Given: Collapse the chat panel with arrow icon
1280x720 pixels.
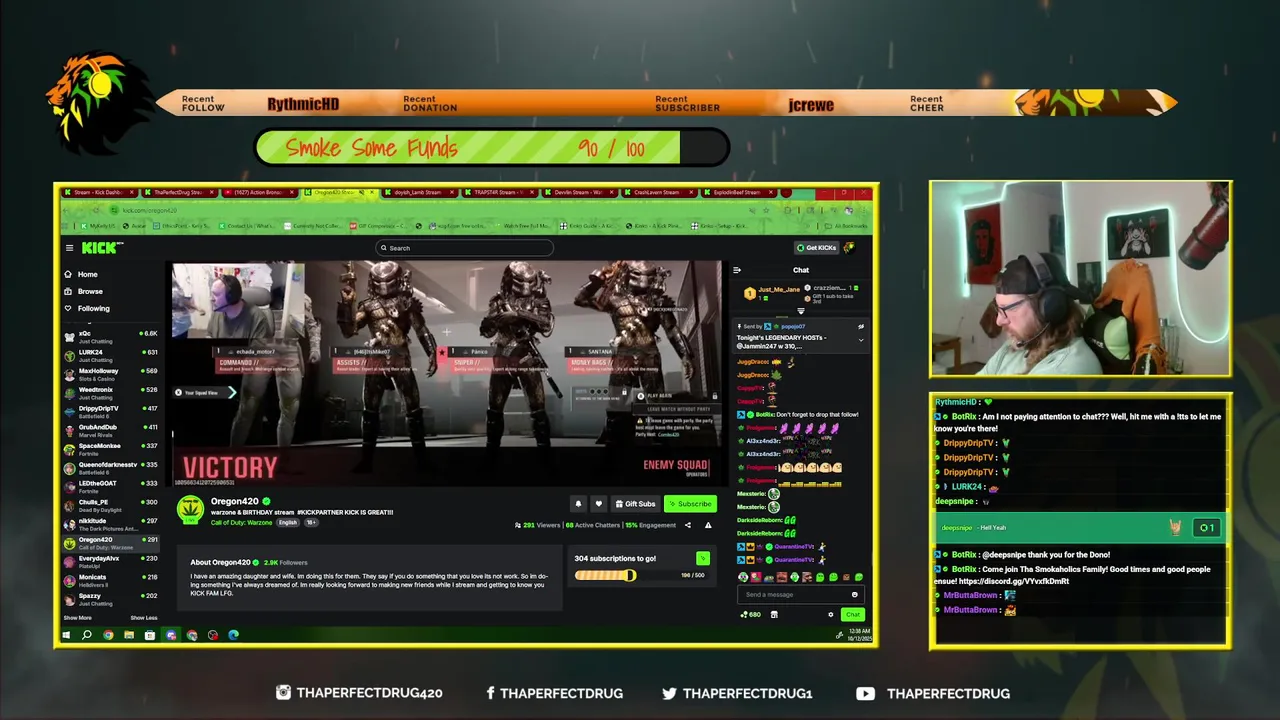Looking at the screenshot, I should coord(737,270).
